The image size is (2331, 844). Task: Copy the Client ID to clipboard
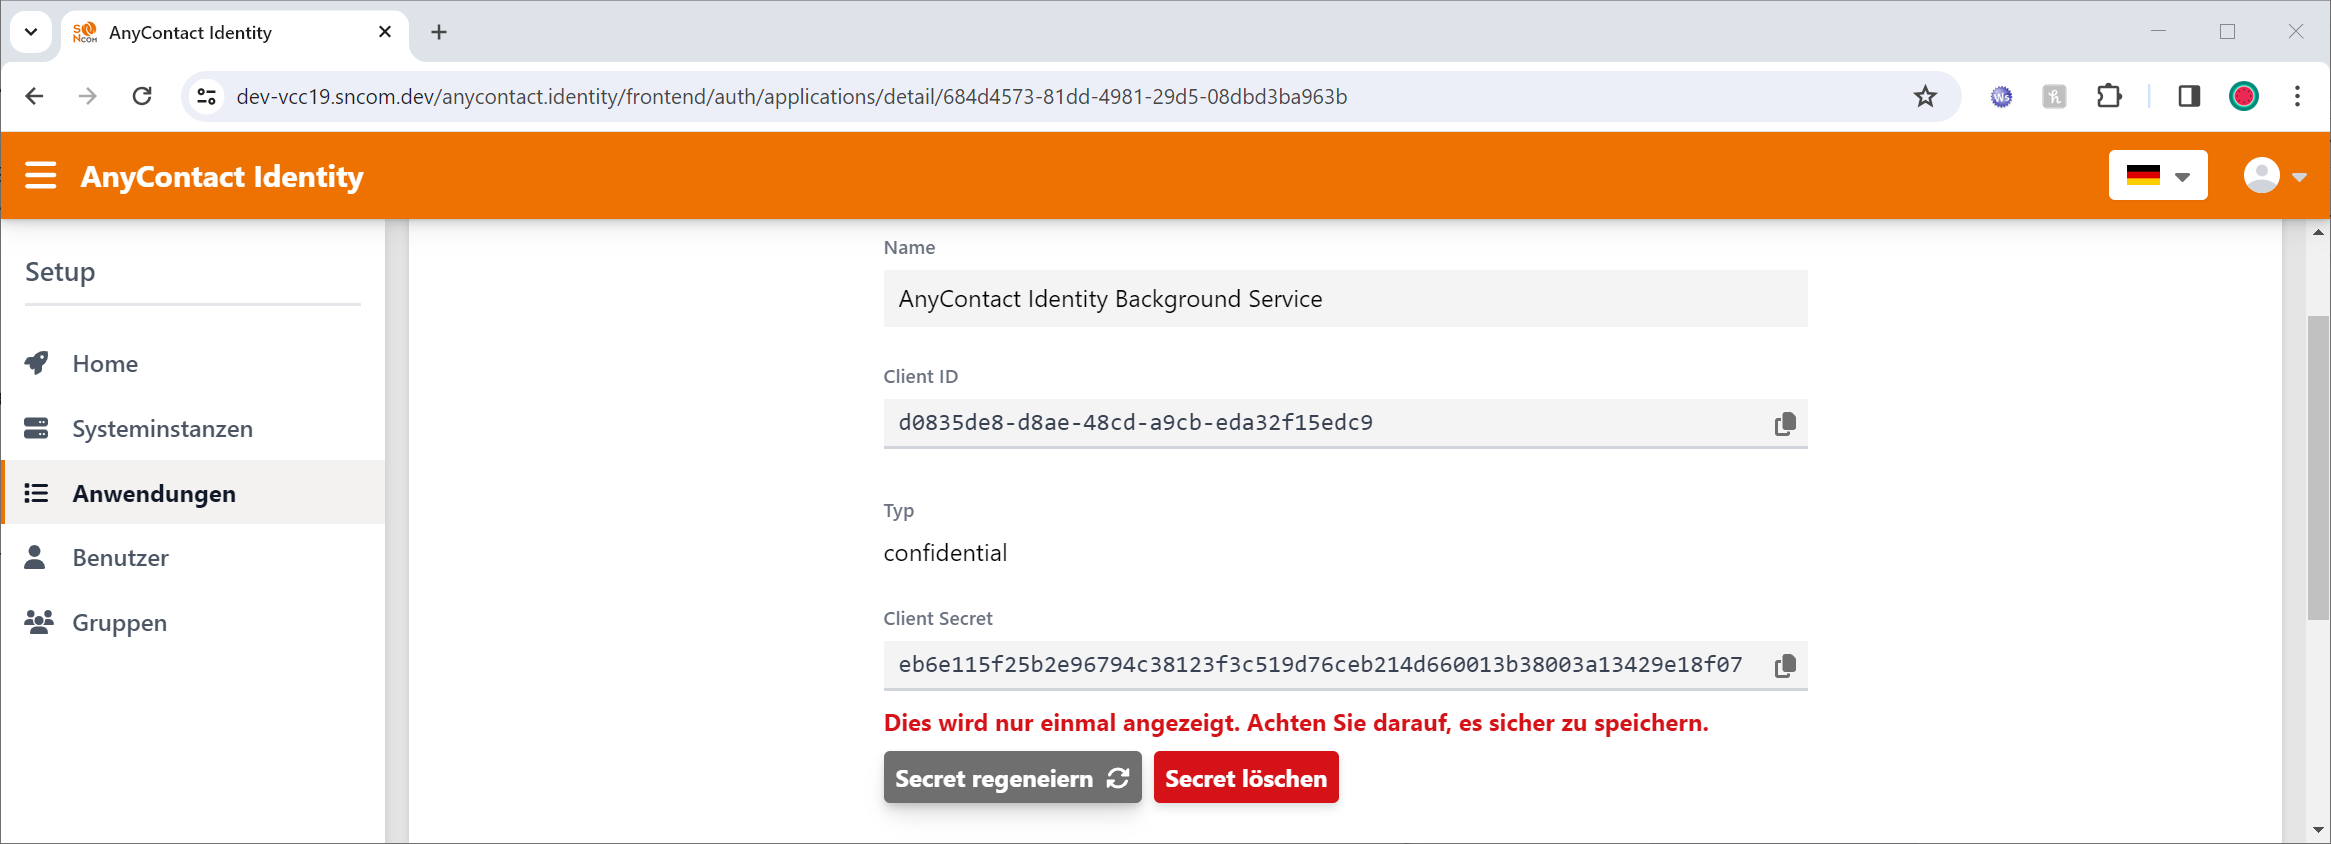pos(1784,424)
